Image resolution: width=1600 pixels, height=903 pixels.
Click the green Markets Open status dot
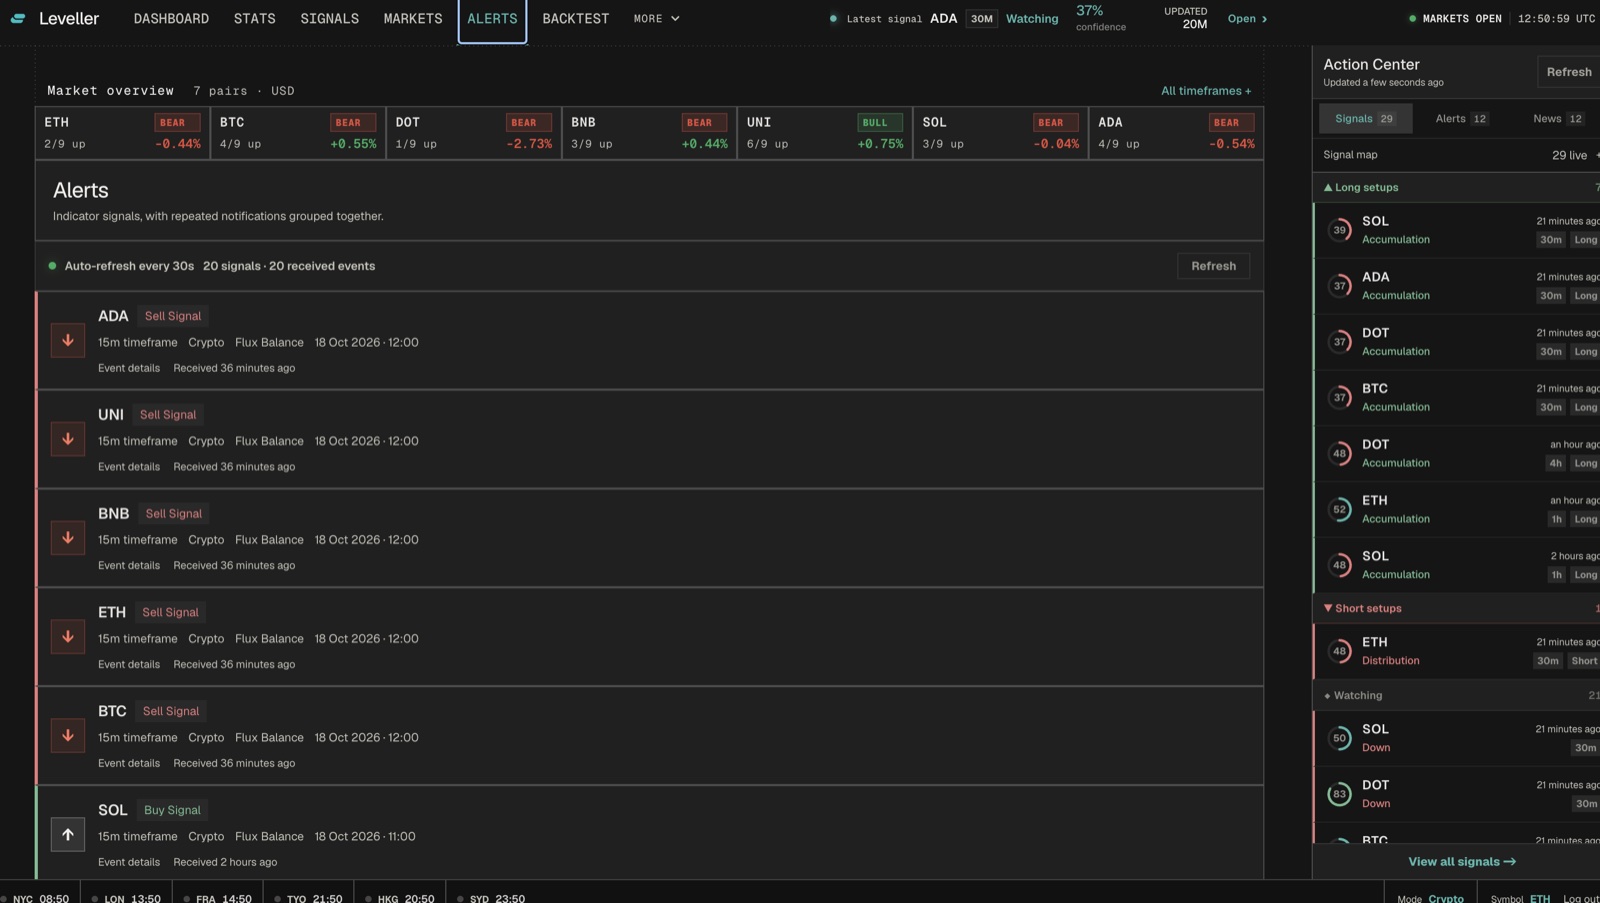pos(1413,19)
